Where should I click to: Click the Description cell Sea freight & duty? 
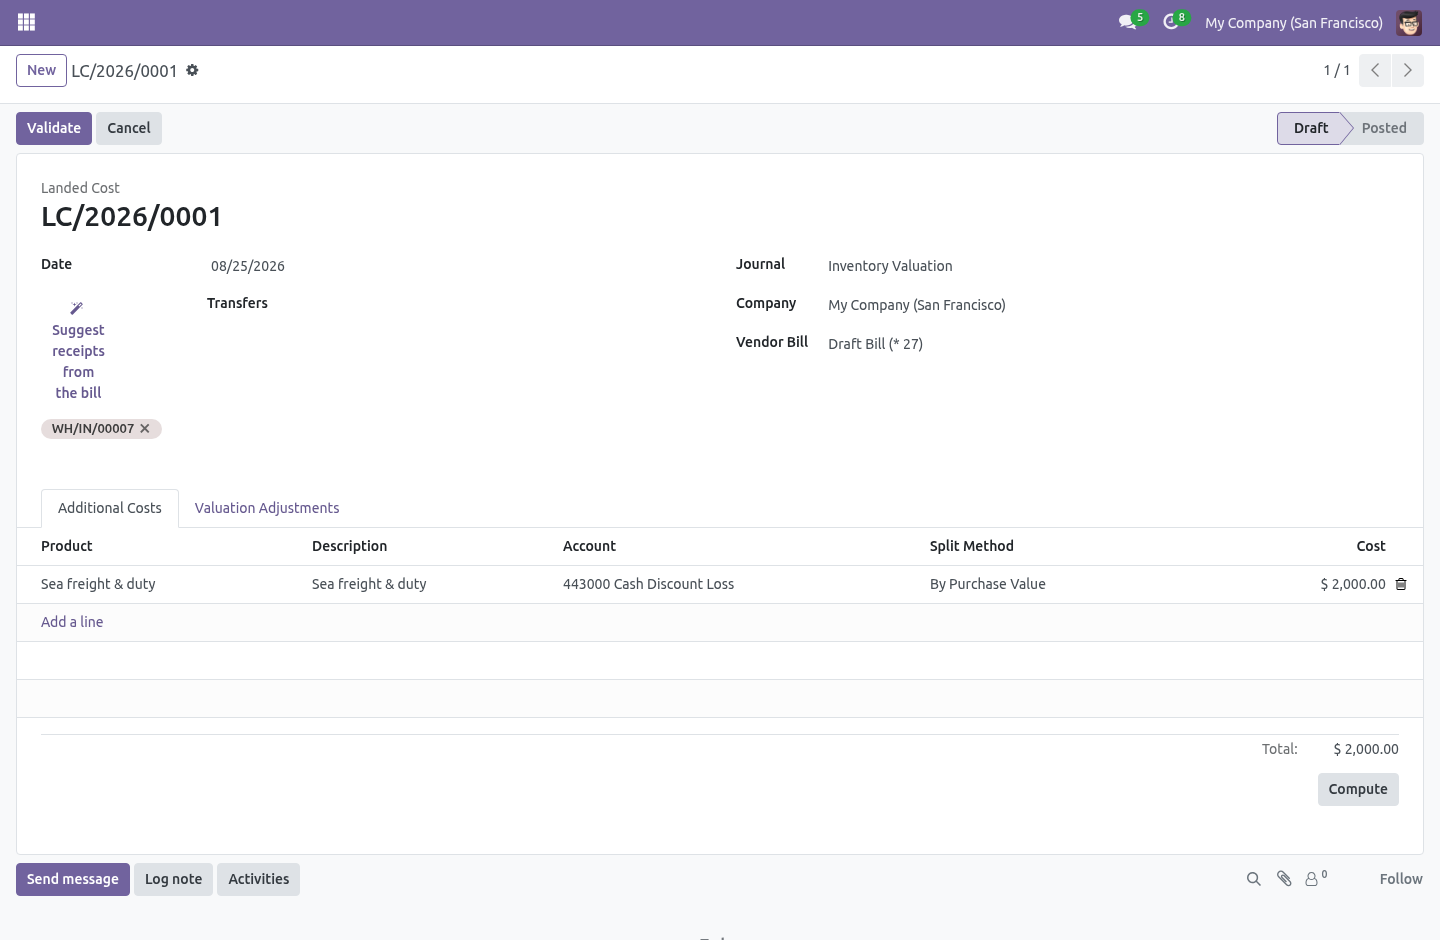tap(369, 584)
